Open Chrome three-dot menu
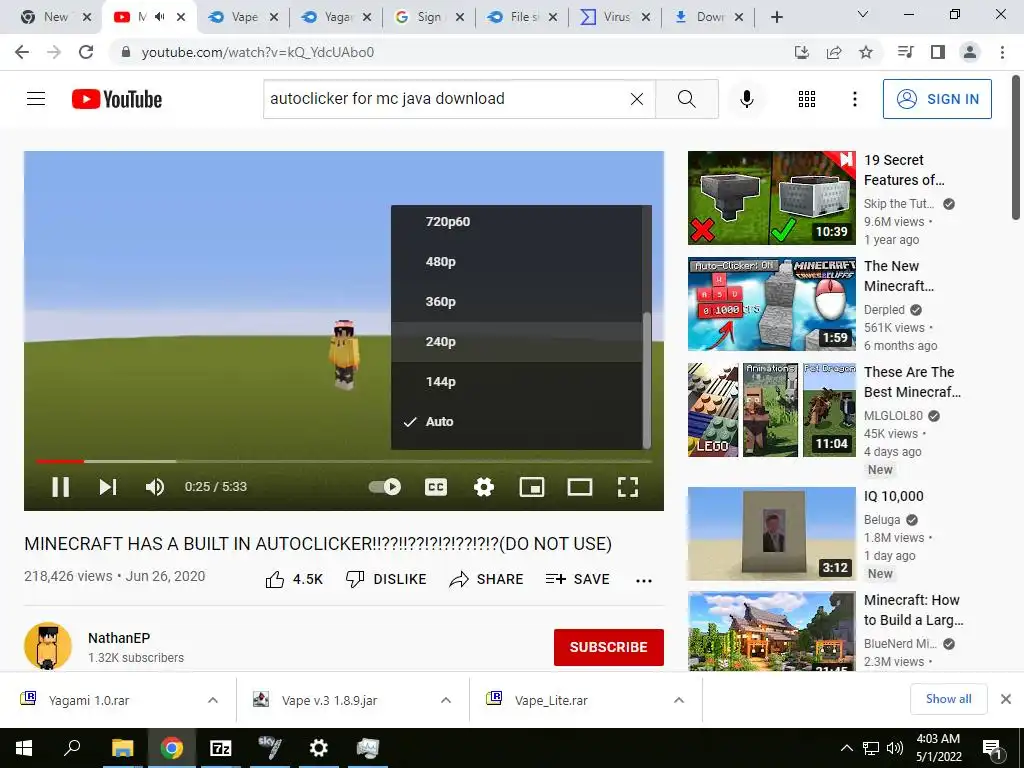1024x768 pixels. 1002,52
